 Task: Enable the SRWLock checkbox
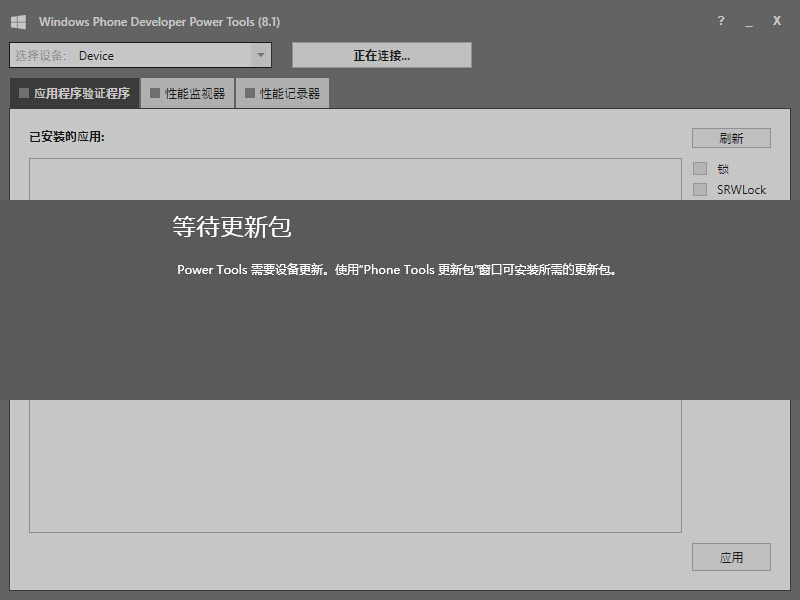coord(700,190)
